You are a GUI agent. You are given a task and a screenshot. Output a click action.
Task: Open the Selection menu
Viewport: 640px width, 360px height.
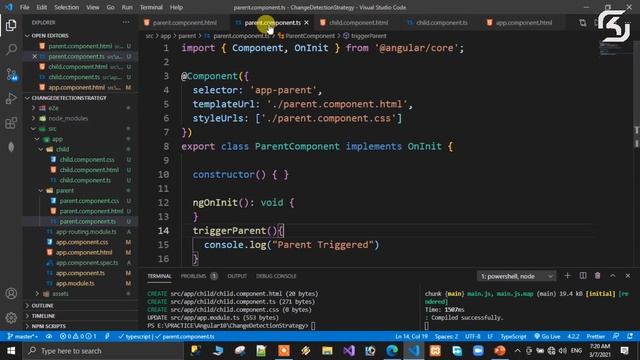coord(67,7)
